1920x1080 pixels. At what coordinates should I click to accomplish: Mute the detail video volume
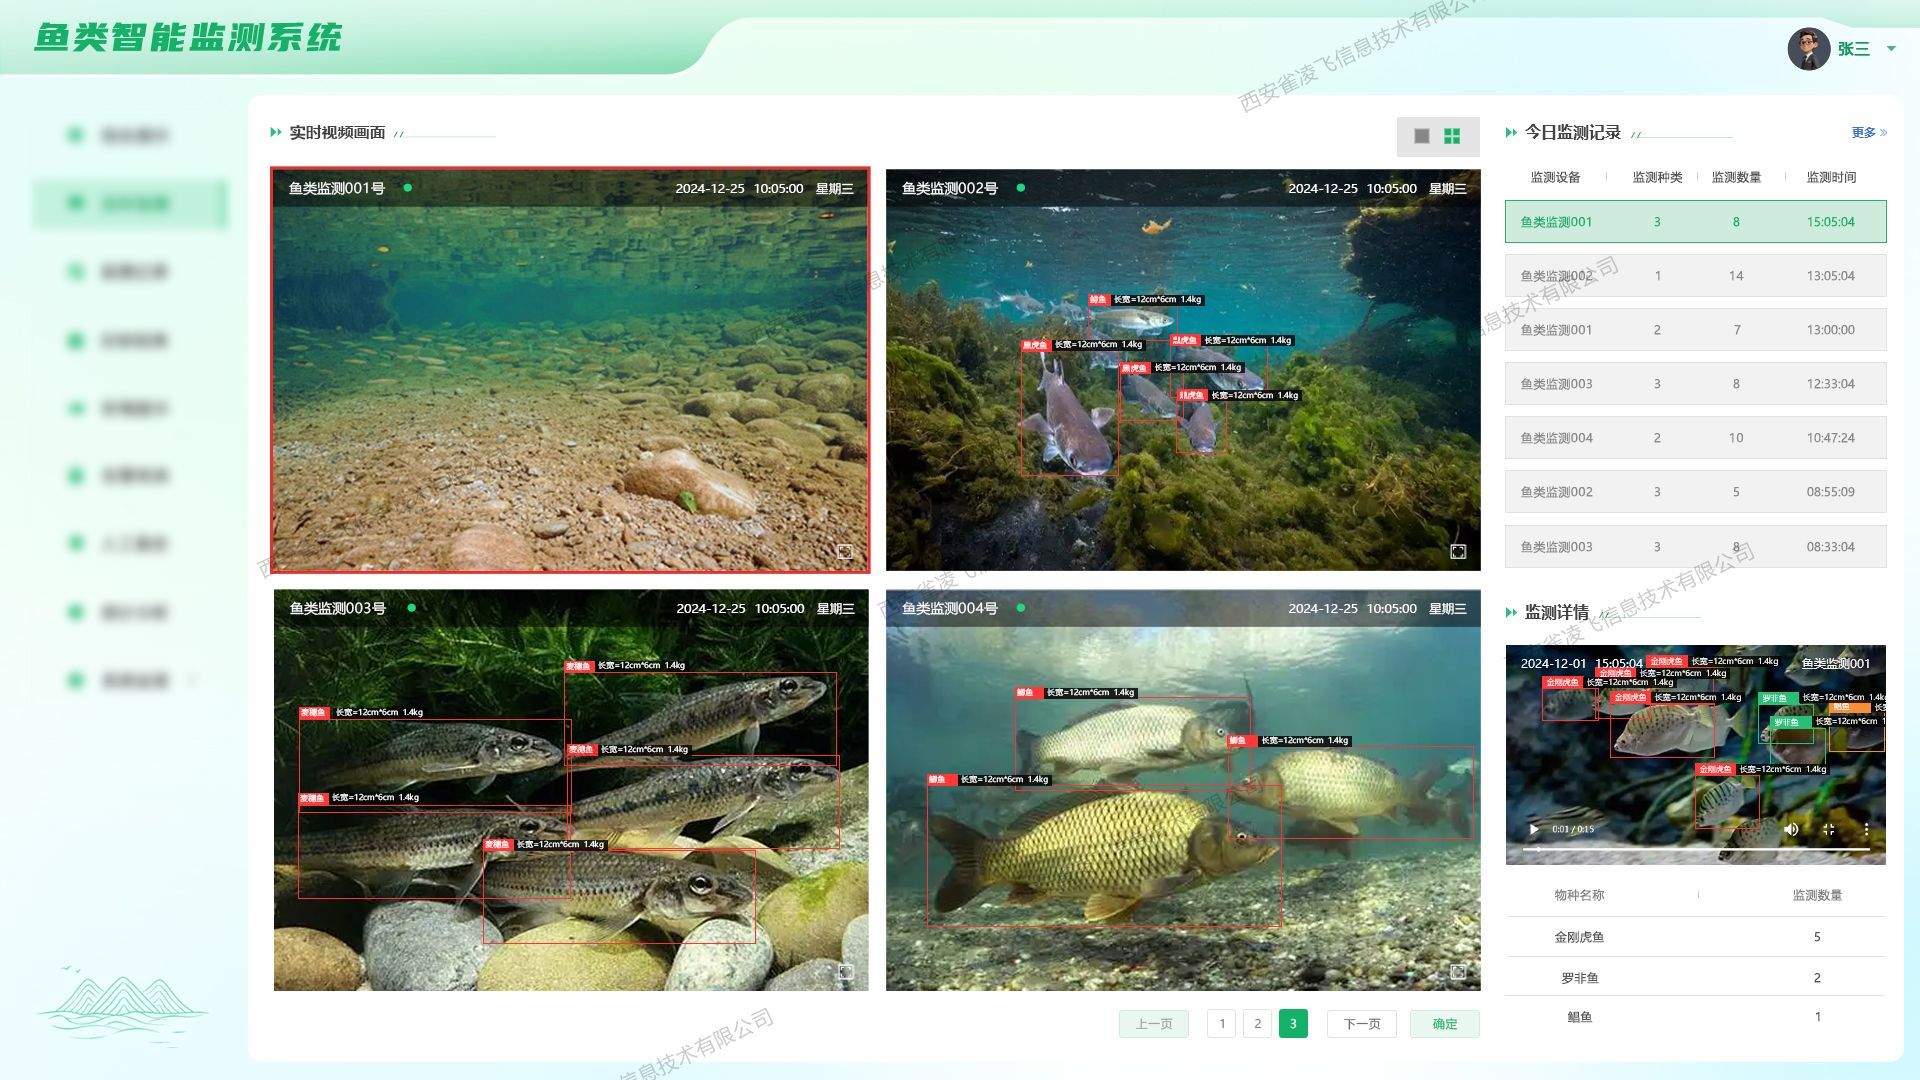[1791, 829]
